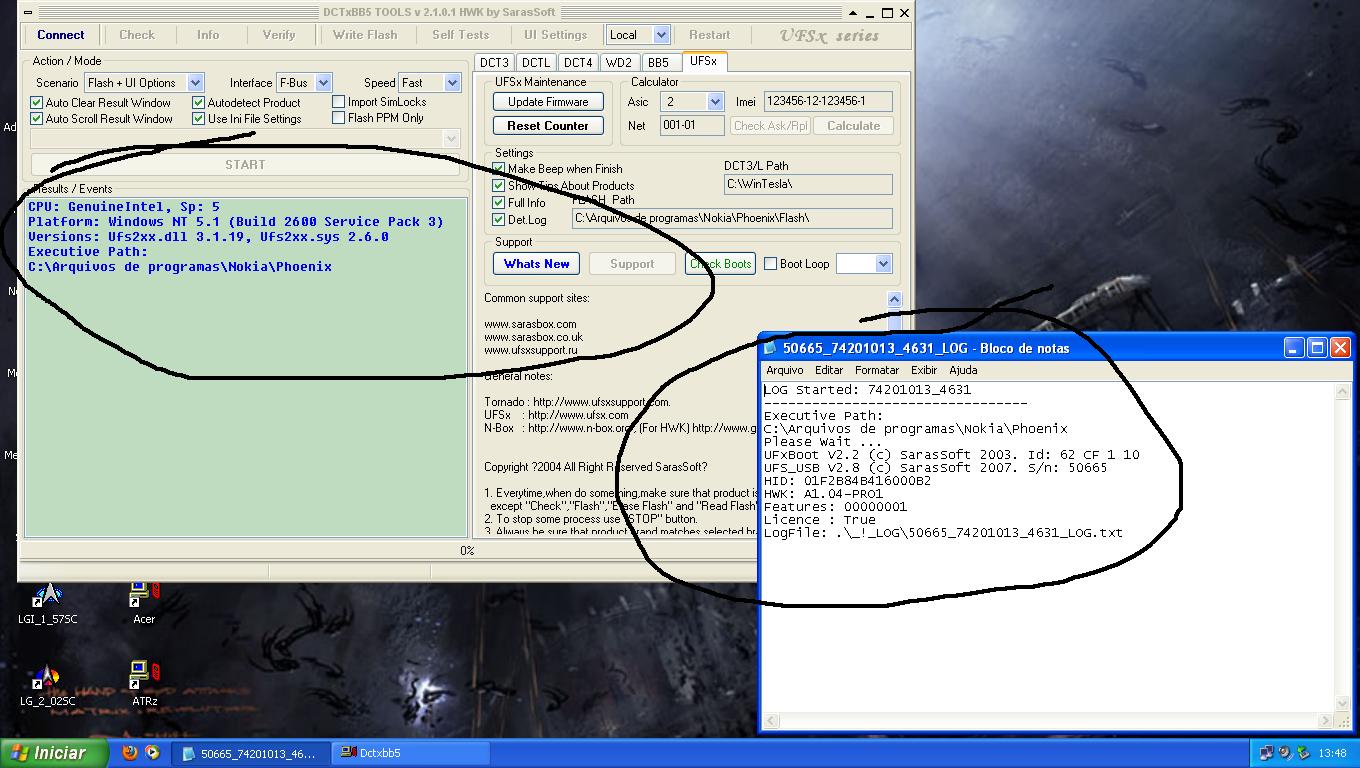Click the Calculate button
The height and width of the screenshot is (768, 1360).
(853, 126)
